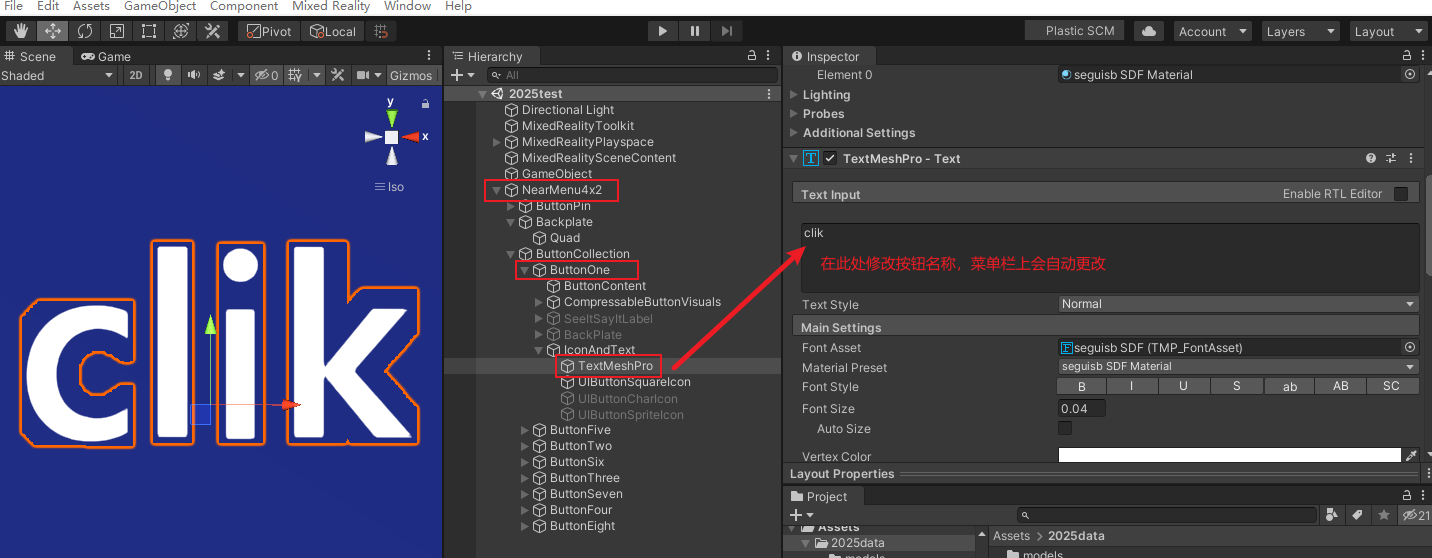Edit the Font Size value field
1432x558 pixels.
click(x=1082, y=408)
